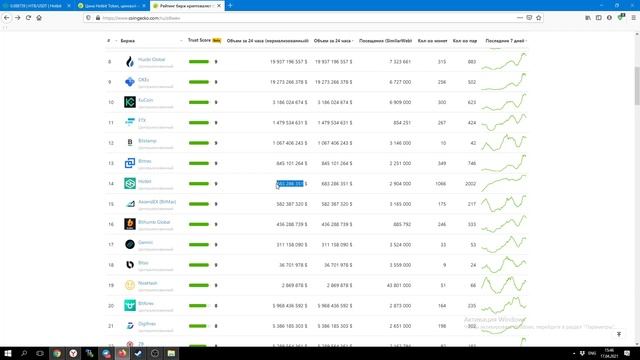Screen dimensions: 640x360
Task: Click the Huobi Global trust score bar
Action: 199,62
